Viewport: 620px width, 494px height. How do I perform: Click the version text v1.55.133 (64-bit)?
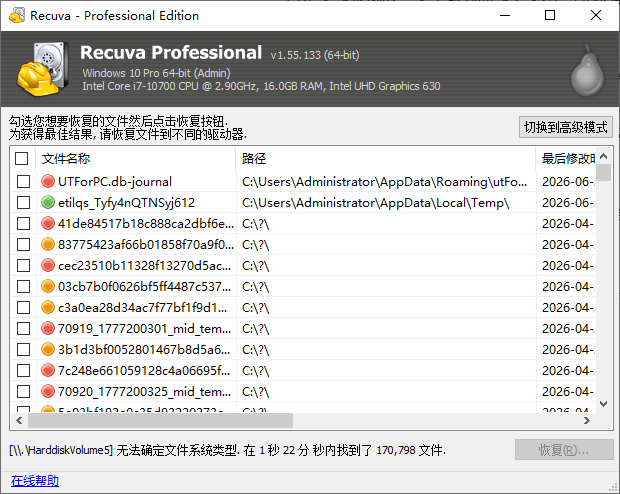coord(315,55)
